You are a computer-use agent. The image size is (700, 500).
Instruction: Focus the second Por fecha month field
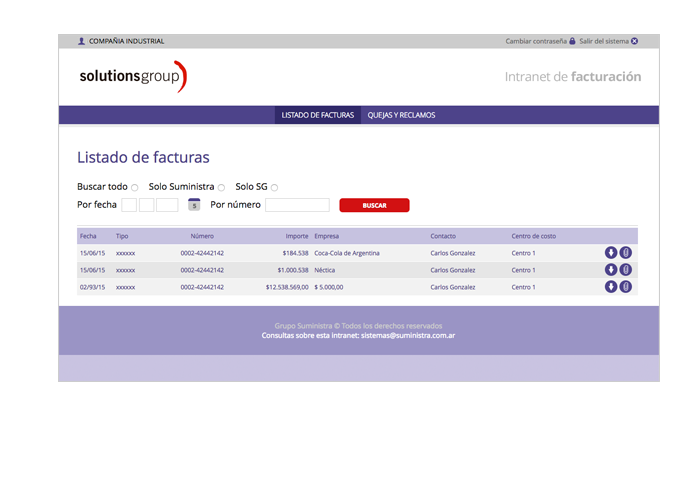(146, 205)
